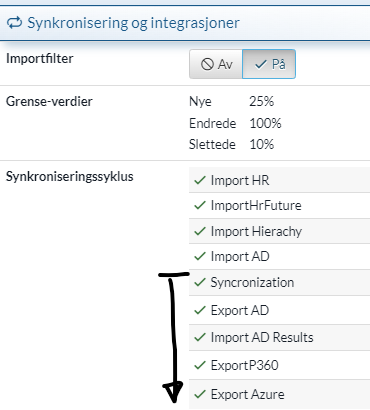This screenshot has height=410, width=370.
Task: Click the Slettede 10% threshold value
Action: coord(262,144)
